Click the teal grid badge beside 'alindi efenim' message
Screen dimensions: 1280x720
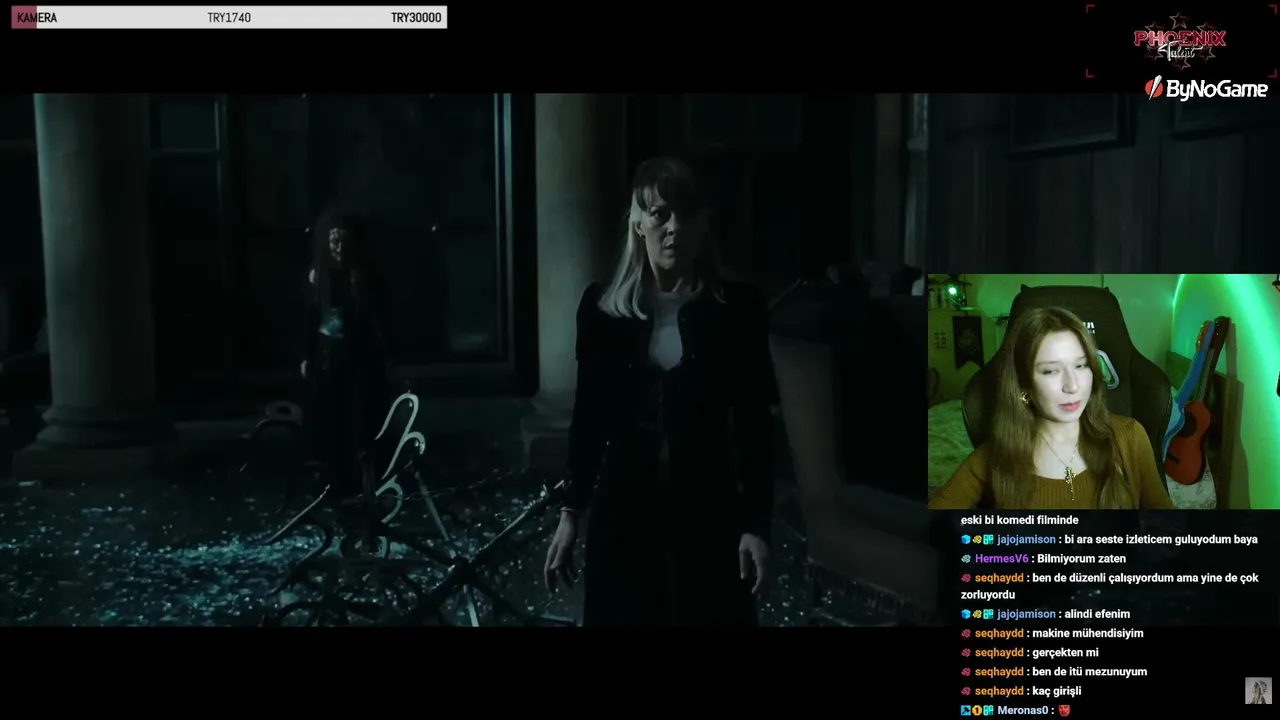pyautogui.click(x=988, y=614)
